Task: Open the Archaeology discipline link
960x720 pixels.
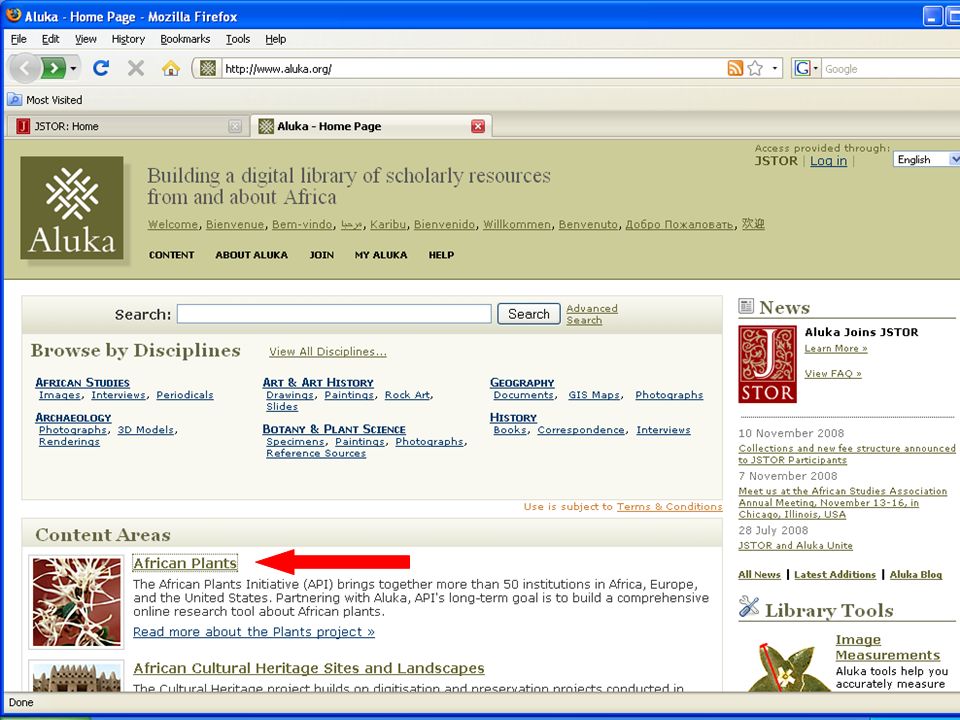Action: 73,417
